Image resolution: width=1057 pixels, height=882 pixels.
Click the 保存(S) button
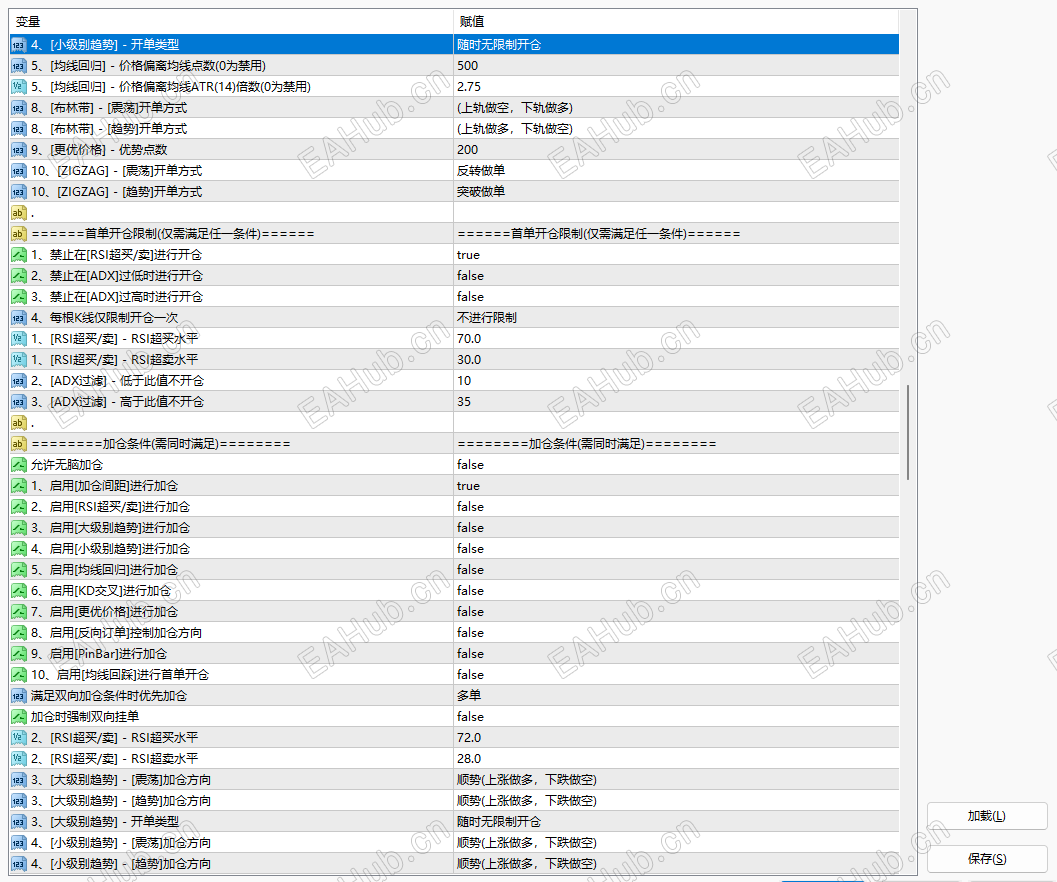[987, 858]
